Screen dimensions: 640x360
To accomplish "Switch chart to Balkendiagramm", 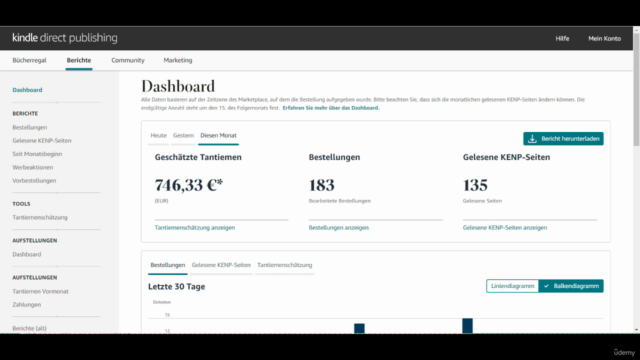I will (571, 286).
